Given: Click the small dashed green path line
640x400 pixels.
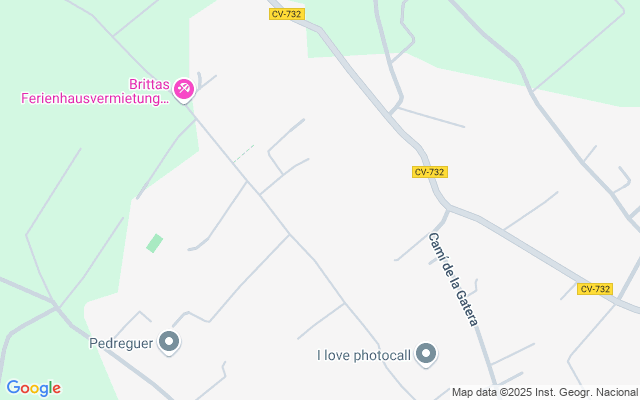Looking at the screenshot, I should click(244, 153).
